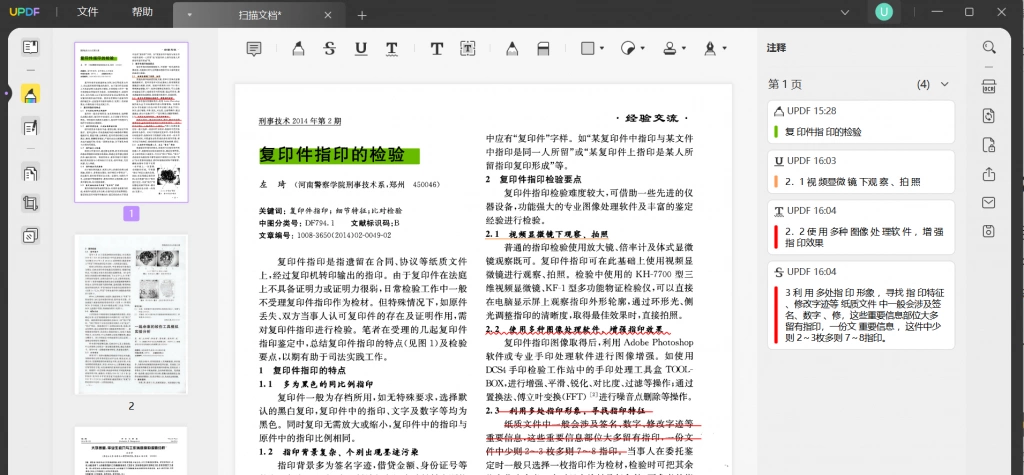
Task: Open the shapes dropdown
Action: coord(592,48)
